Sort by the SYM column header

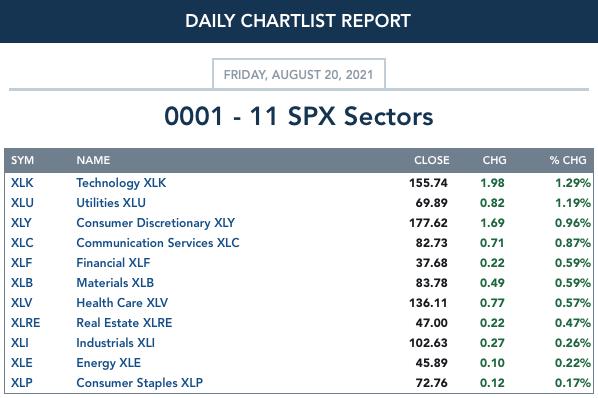click(23, 160)
